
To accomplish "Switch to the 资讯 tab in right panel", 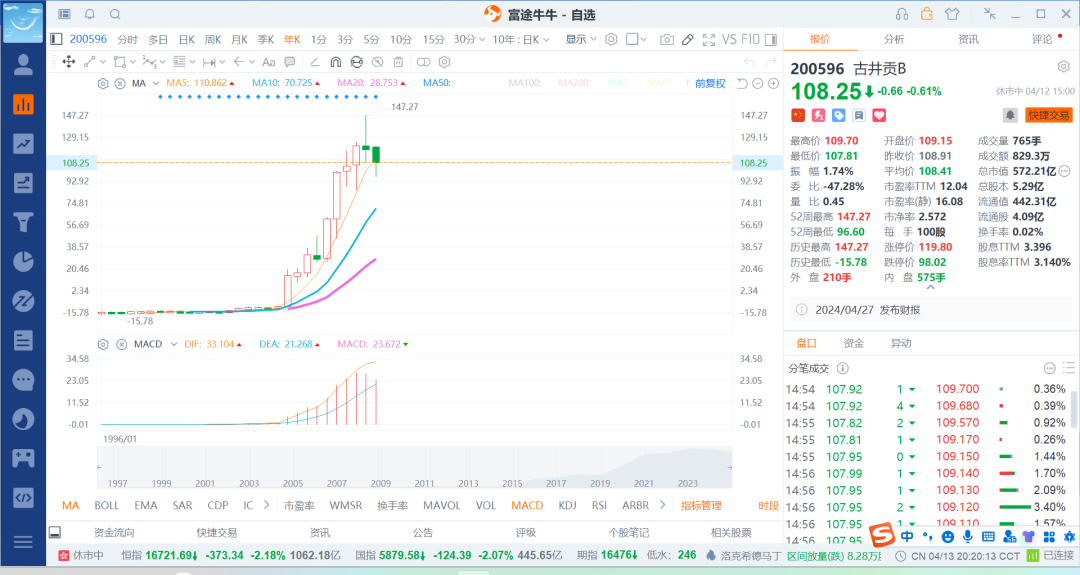I will tap(968, 39).
